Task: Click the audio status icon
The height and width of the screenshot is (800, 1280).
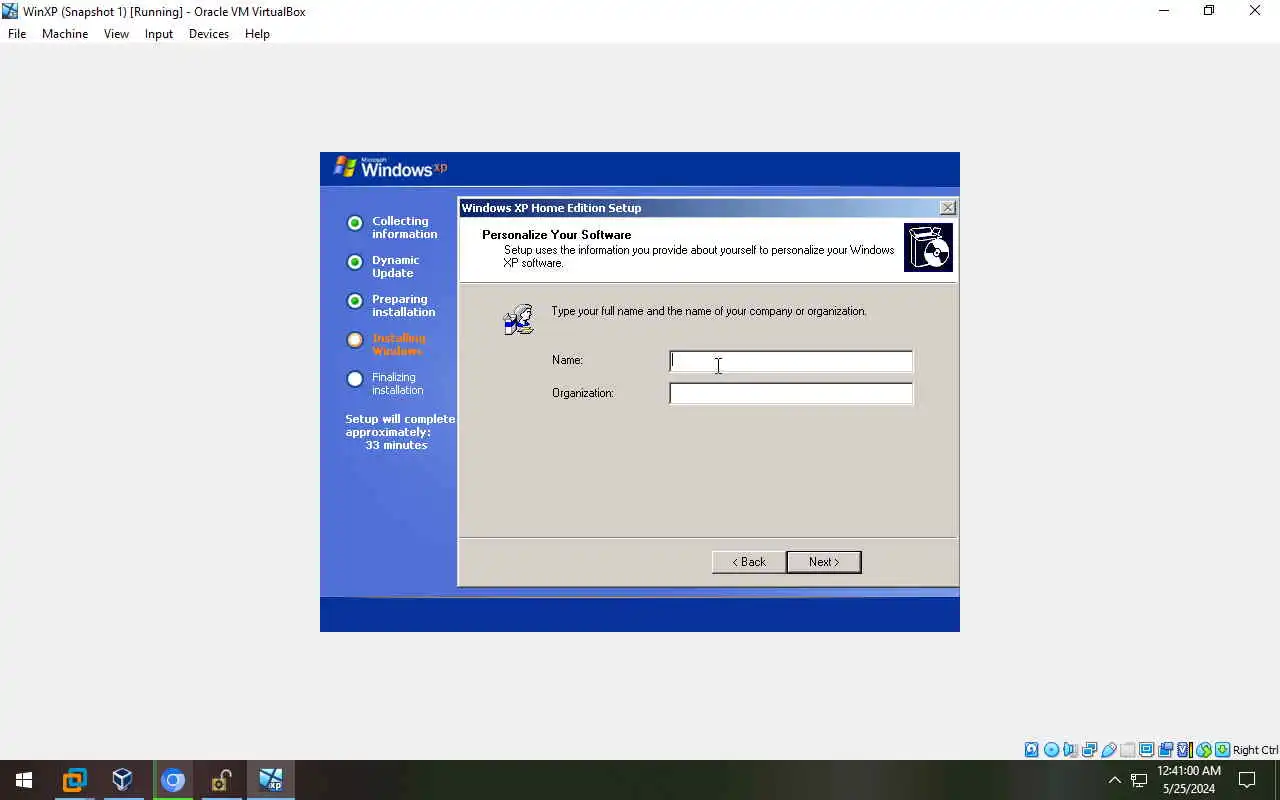Action: (1070, 750)
